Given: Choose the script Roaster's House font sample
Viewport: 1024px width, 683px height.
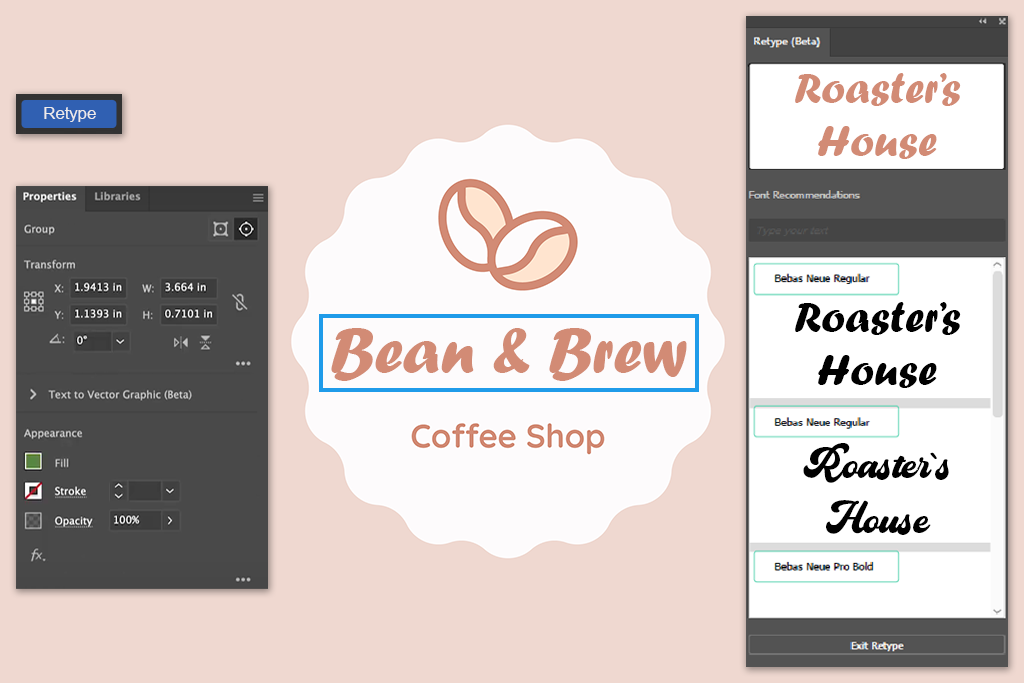Looking at the screenshot, I should tap(877, 490).
